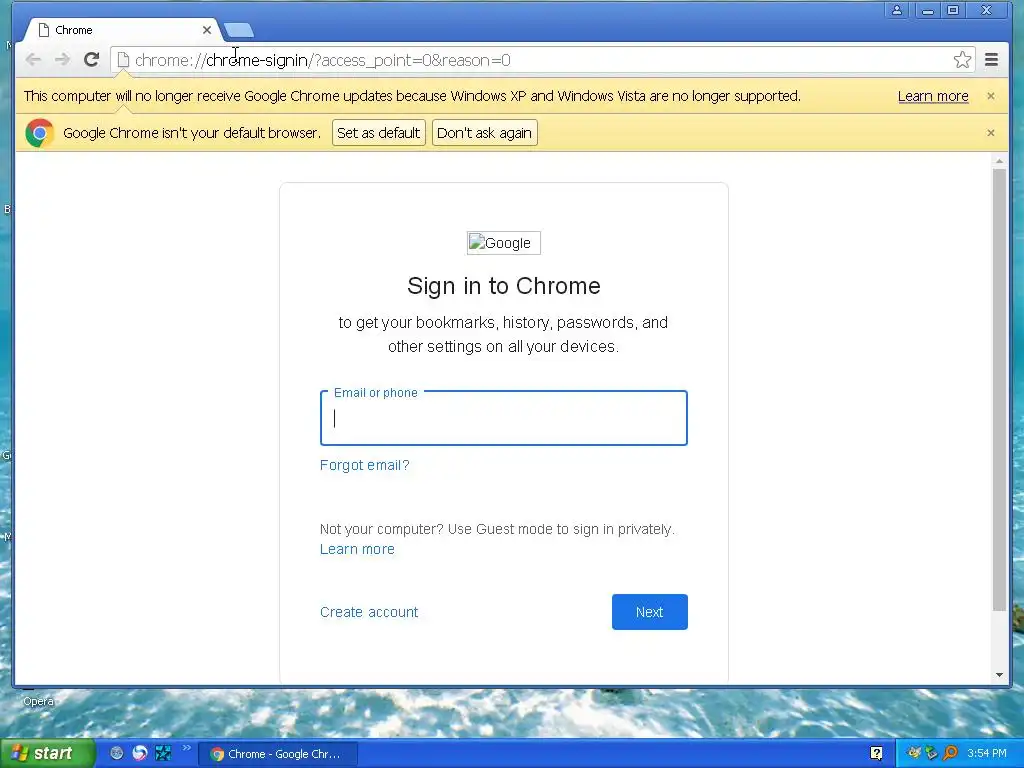This screenshot has width=1024, height=768.
Task: Select the Chrome tab
Action: (121, 30)
